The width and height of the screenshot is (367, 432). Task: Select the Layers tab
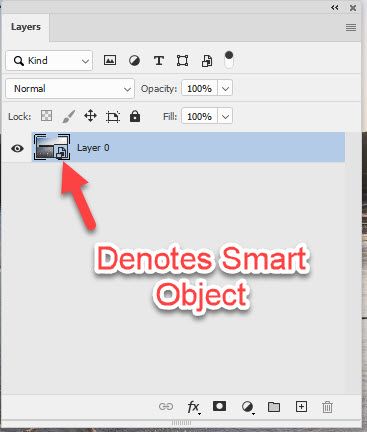coord(26,27)
